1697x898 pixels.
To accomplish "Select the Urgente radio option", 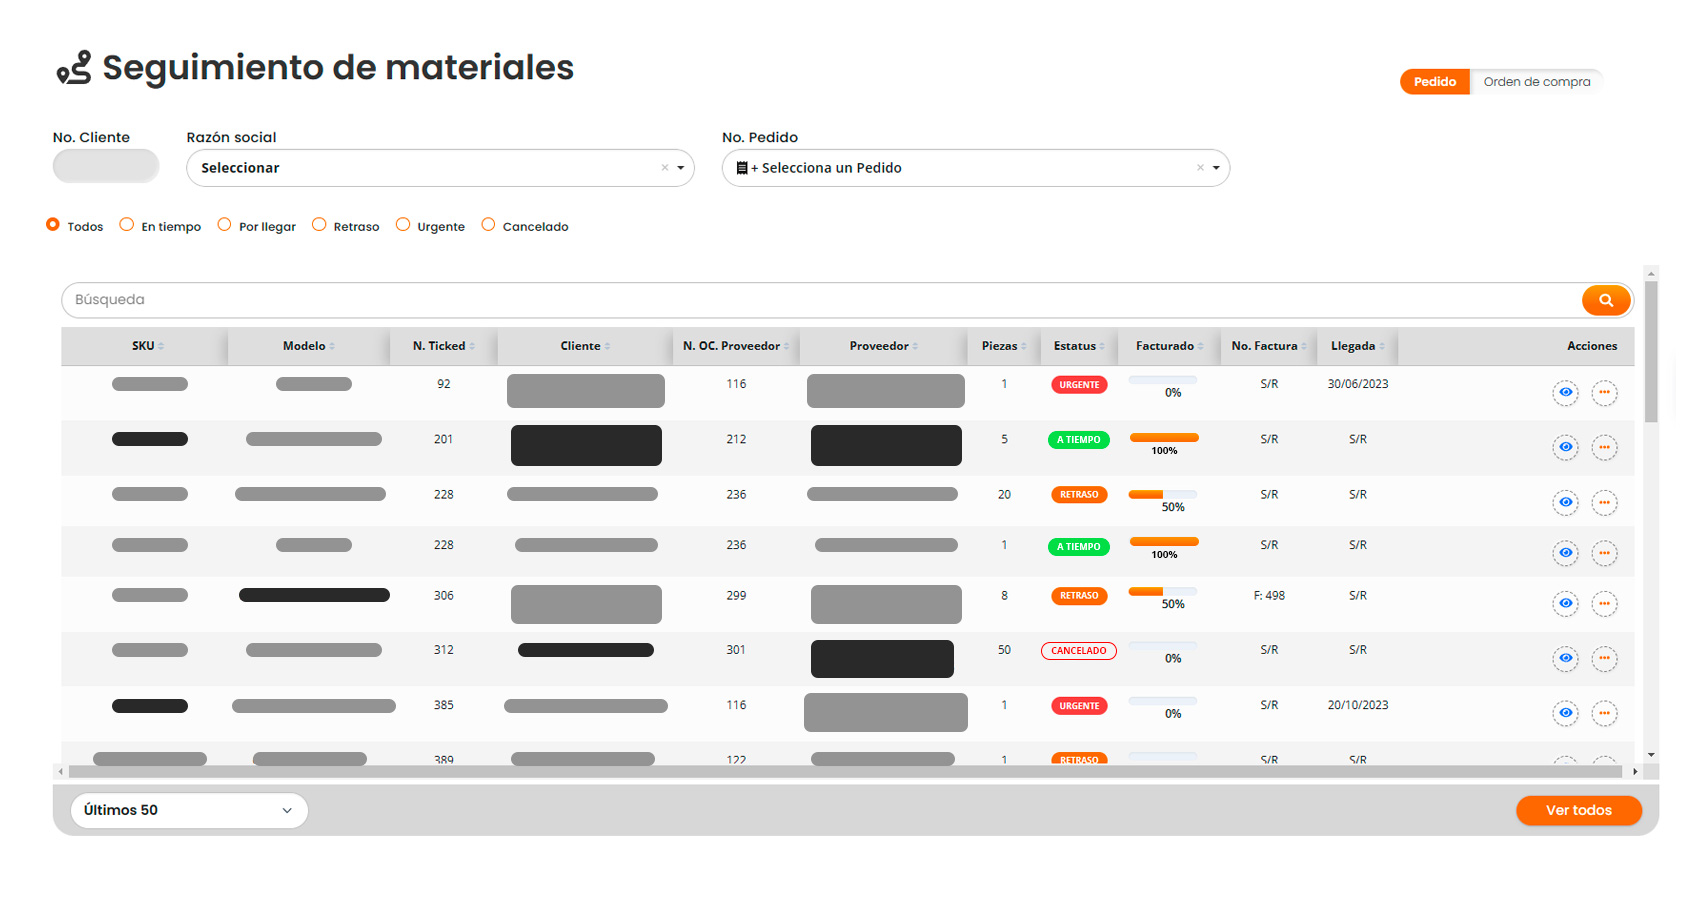I will [403, 225].
